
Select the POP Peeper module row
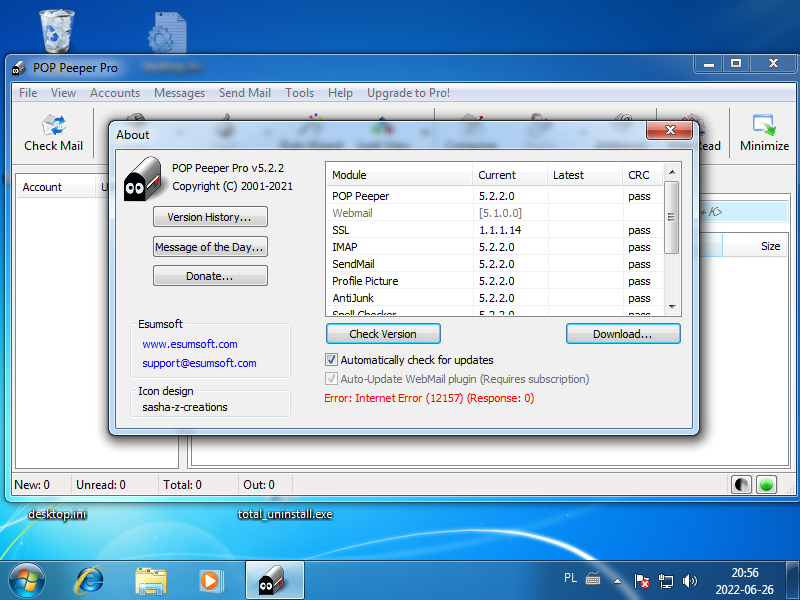pos(494,196)
